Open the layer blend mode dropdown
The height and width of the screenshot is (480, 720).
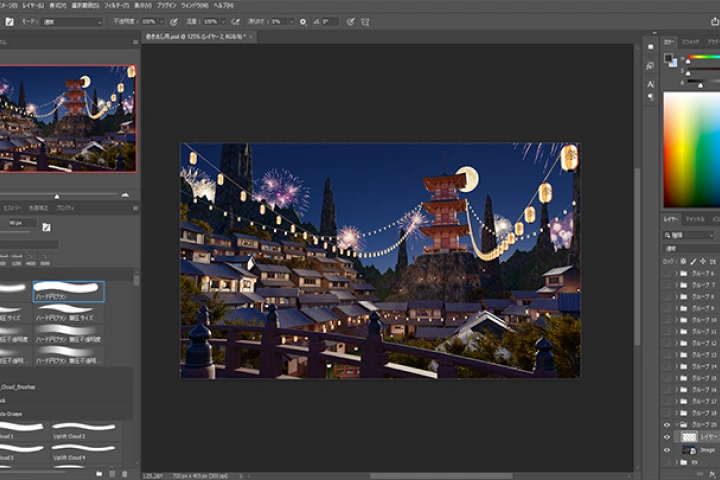(692, 248)
